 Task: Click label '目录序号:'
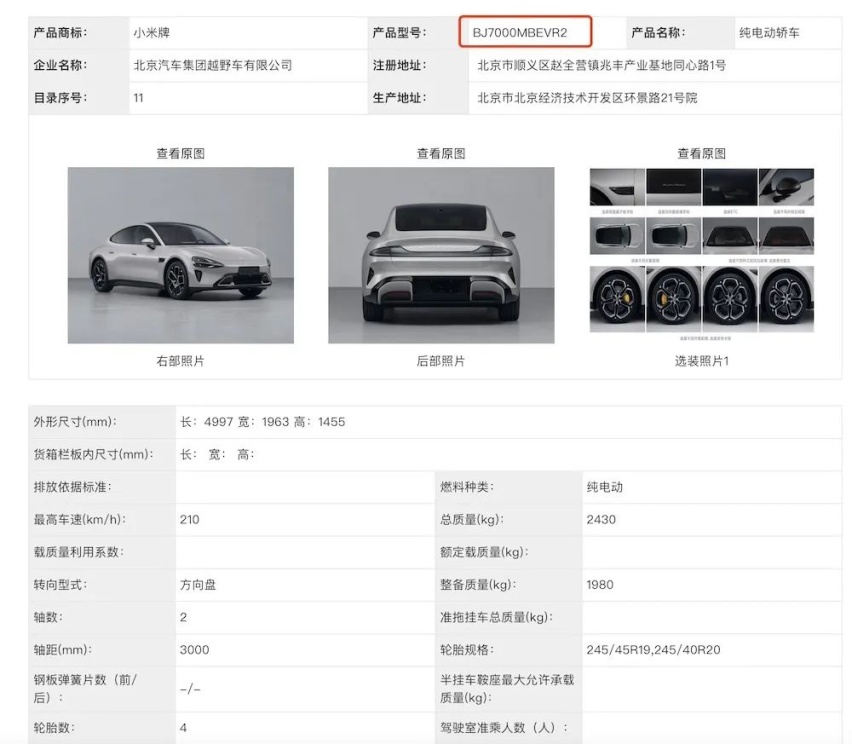coord(60,98)
